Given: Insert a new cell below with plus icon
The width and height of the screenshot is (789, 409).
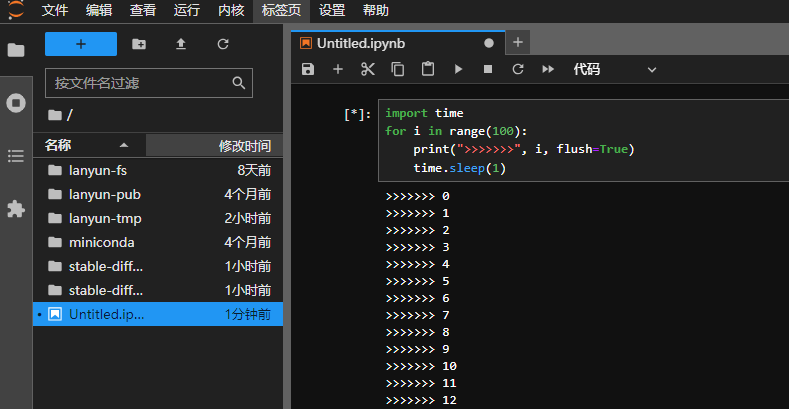Looking at the screenshot, I should point(338,69).
